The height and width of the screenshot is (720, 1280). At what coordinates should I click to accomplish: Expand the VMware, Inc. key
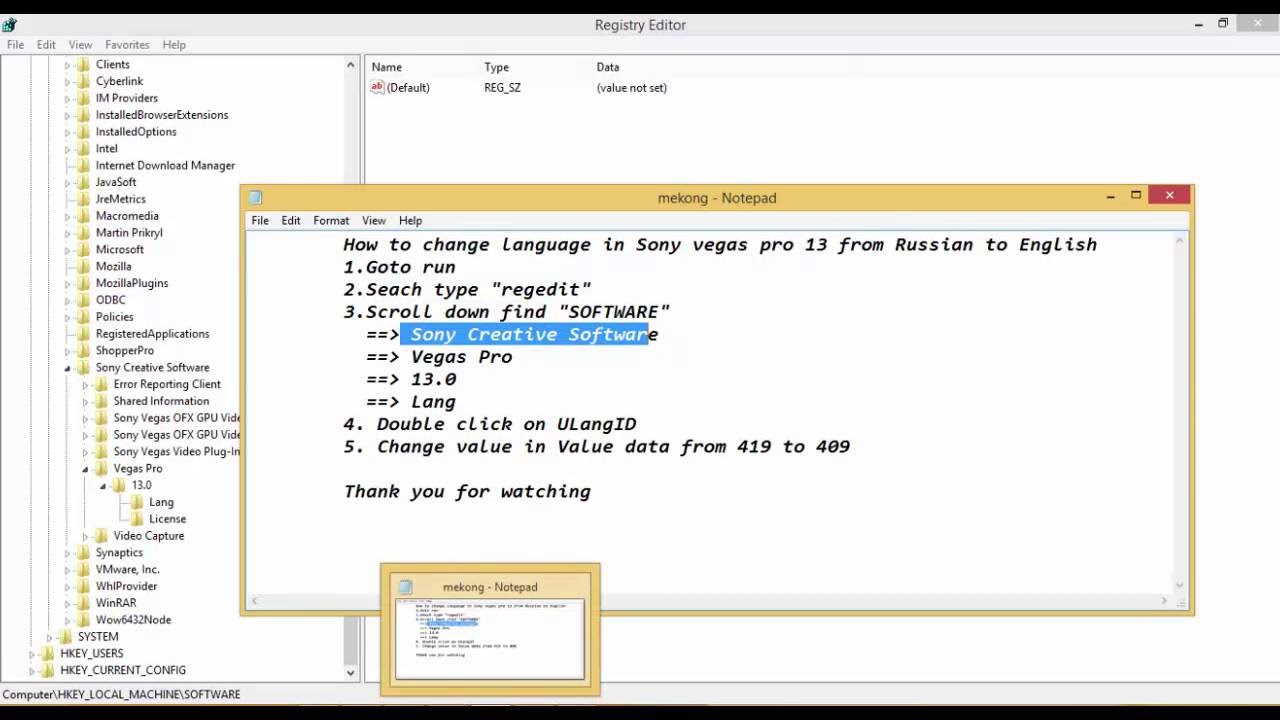coord(68,570)
